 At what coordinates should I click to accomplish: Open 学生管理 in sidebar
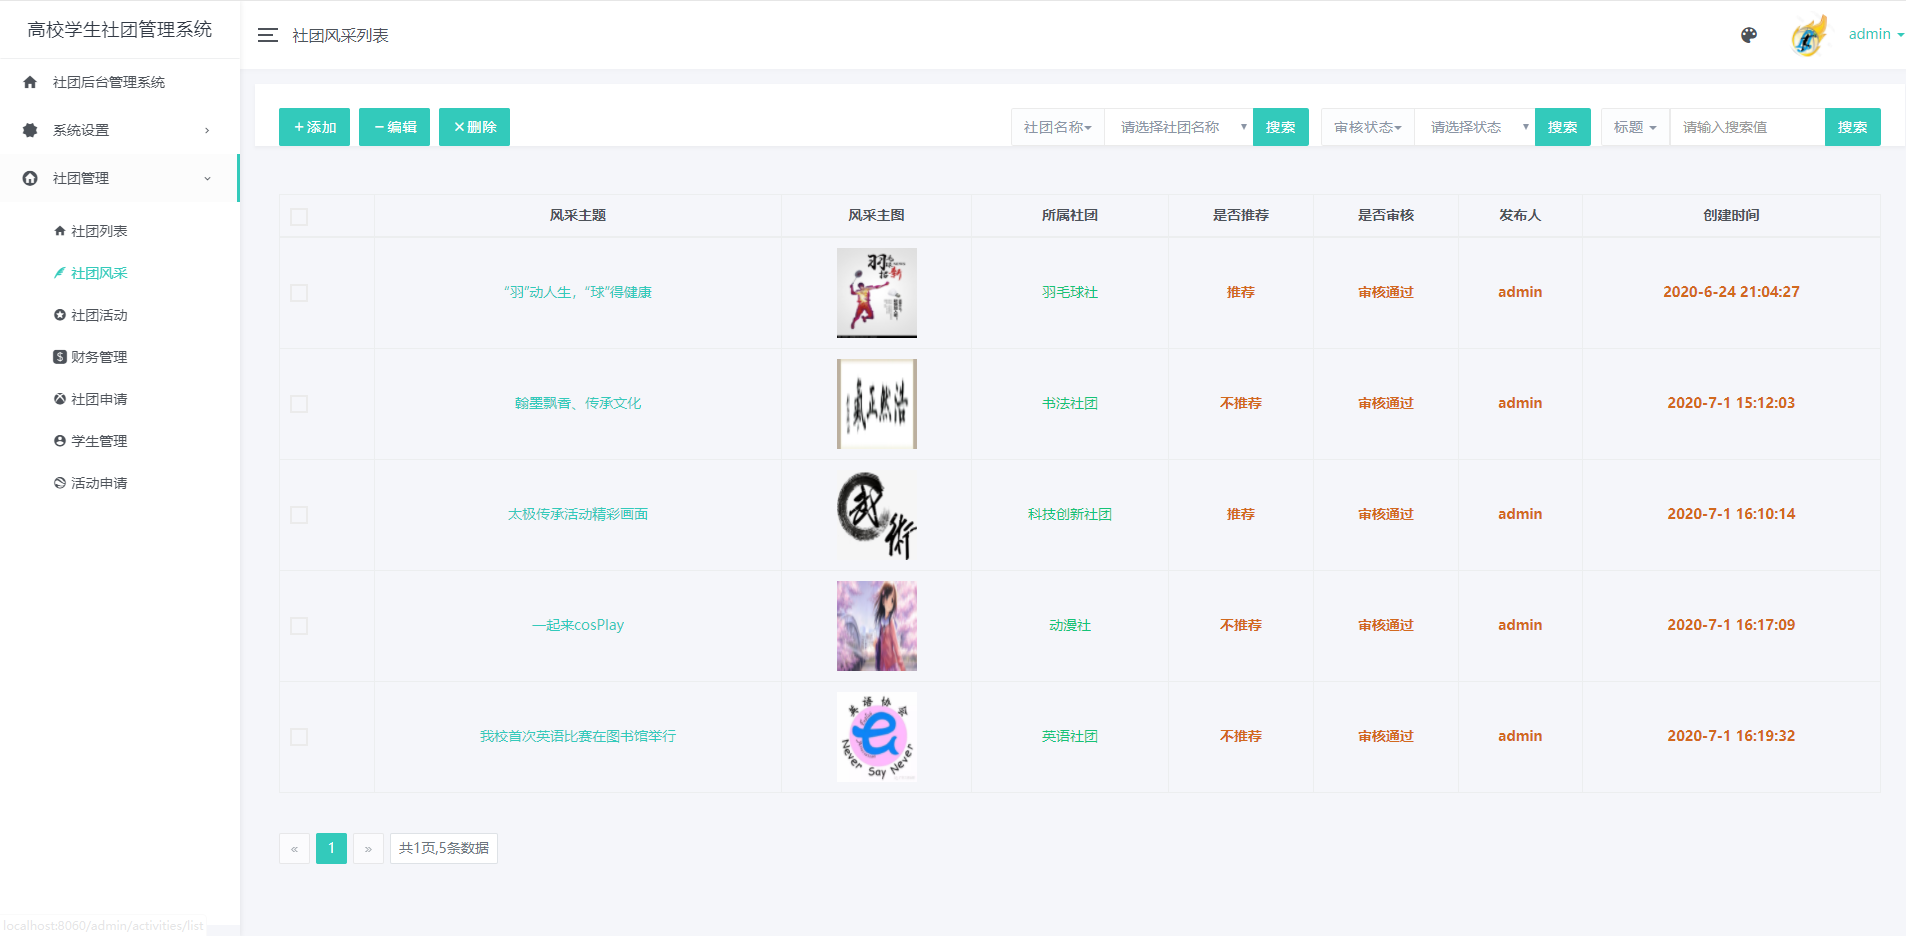coord(99,441)
